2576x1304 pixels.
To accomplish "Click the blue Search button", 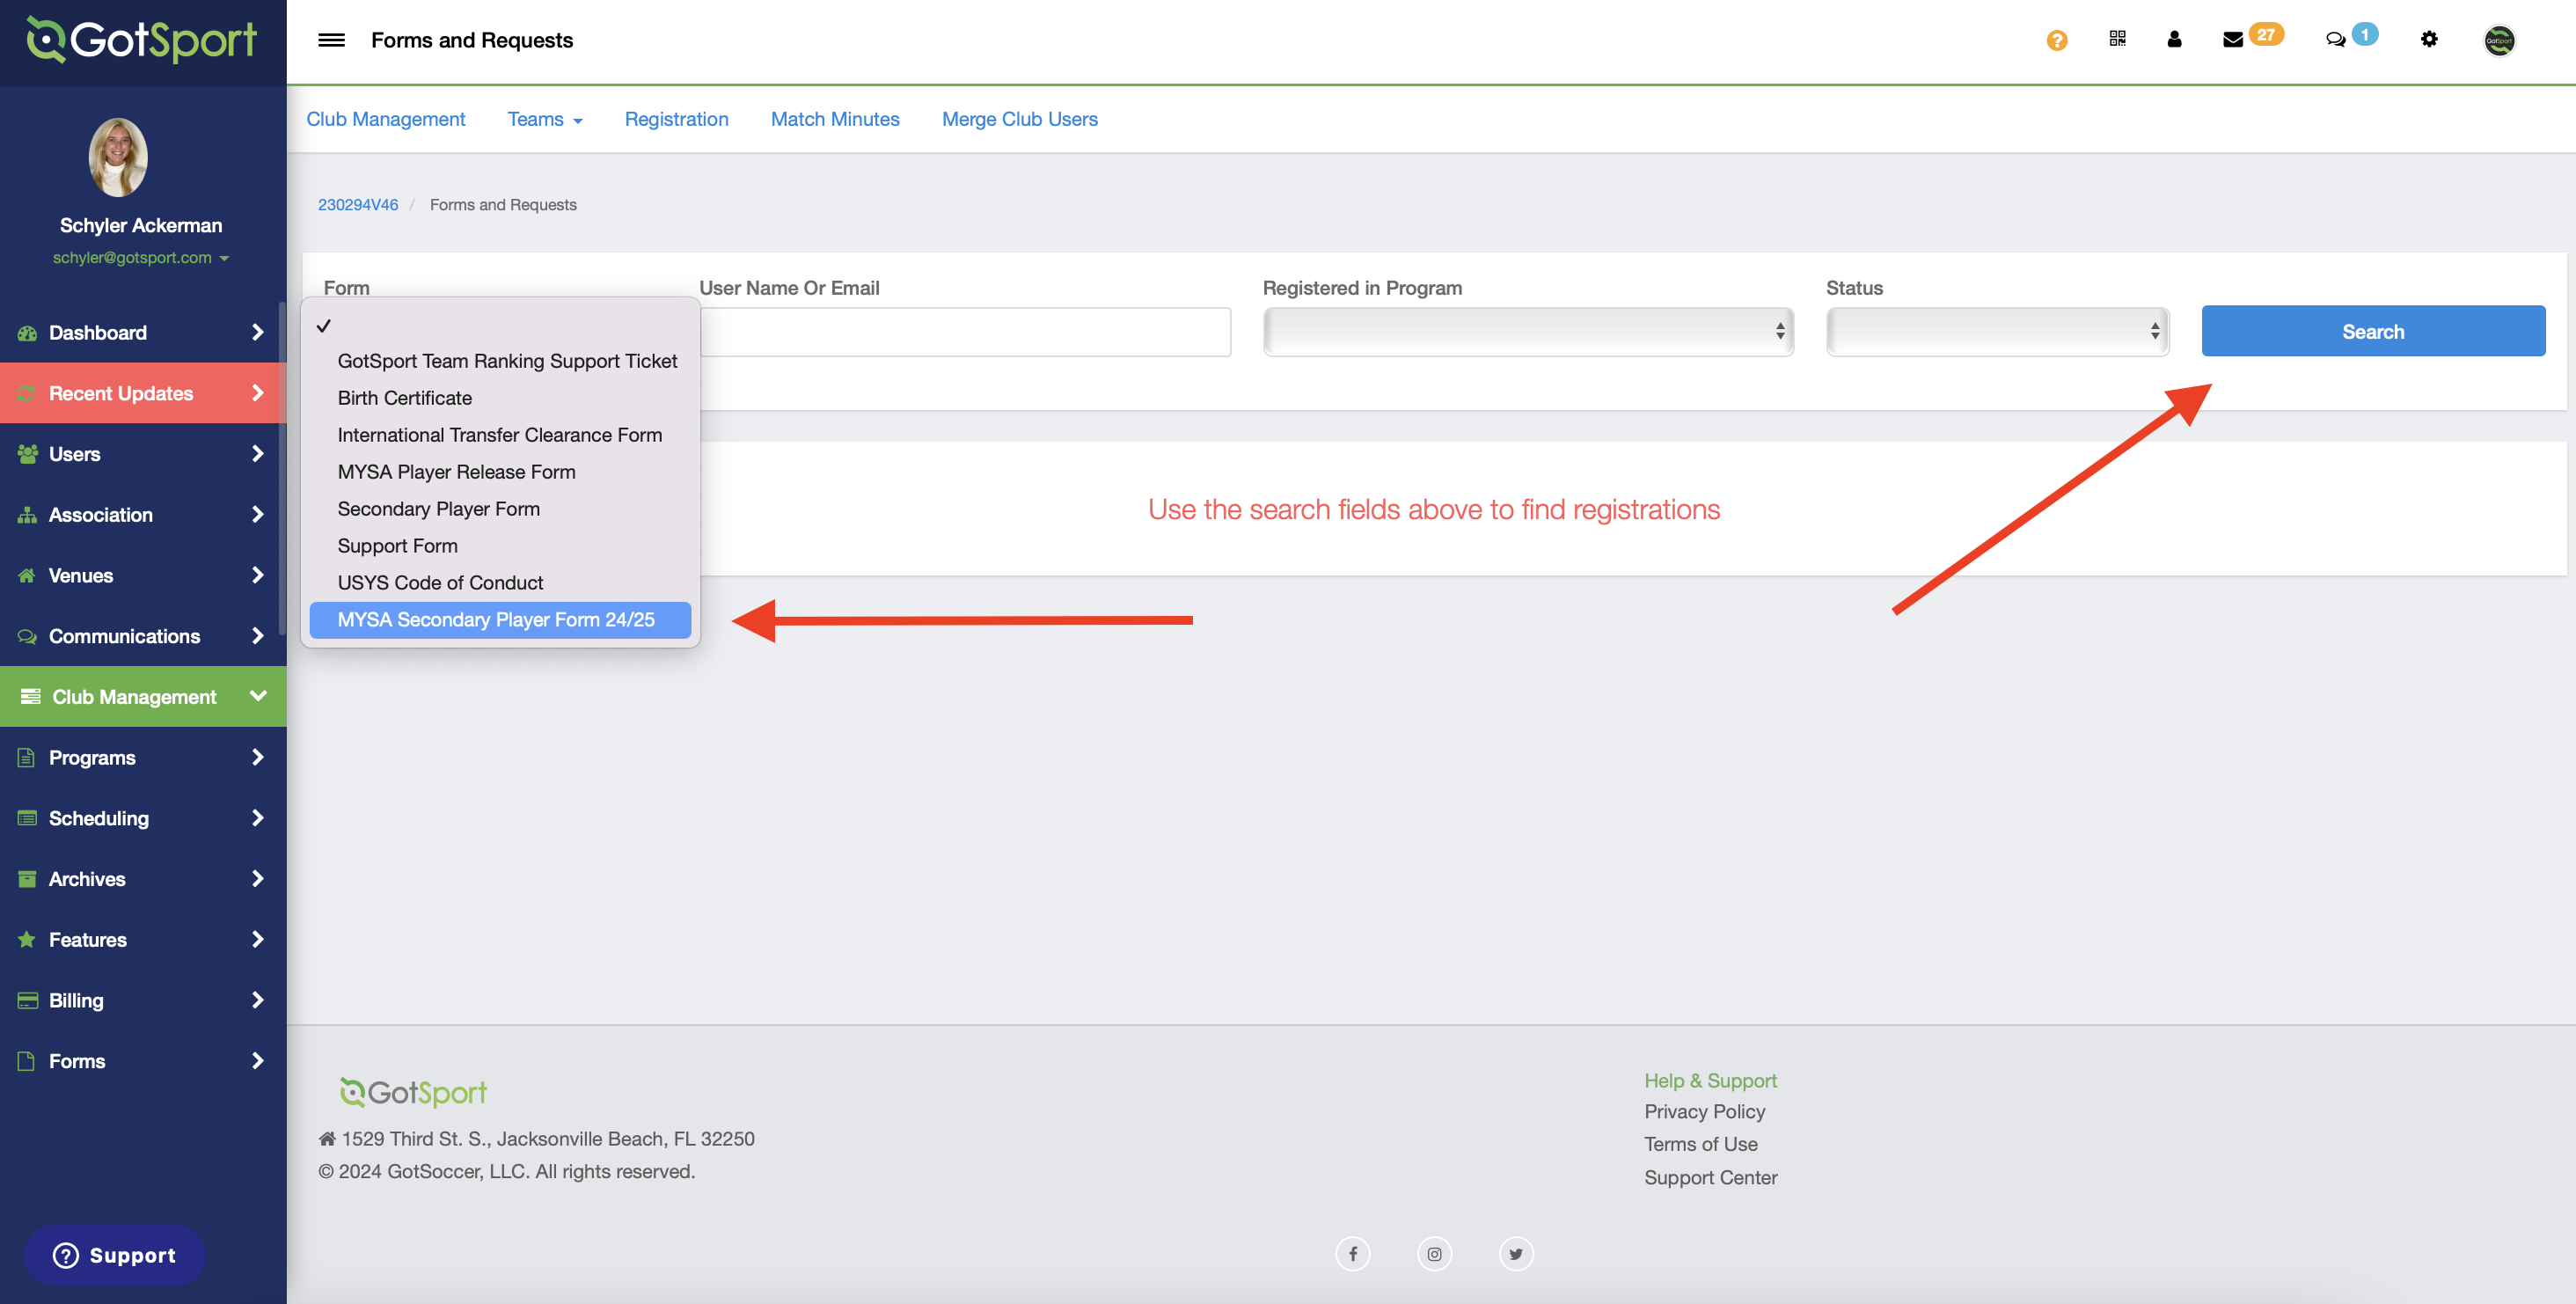I will pos(2373,331).
